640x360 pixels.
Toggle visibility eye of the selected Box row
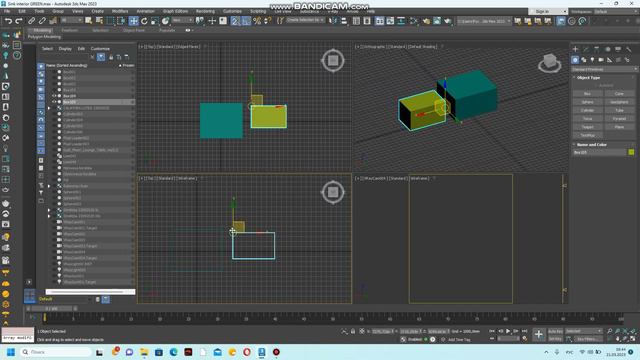coord(54,102)
